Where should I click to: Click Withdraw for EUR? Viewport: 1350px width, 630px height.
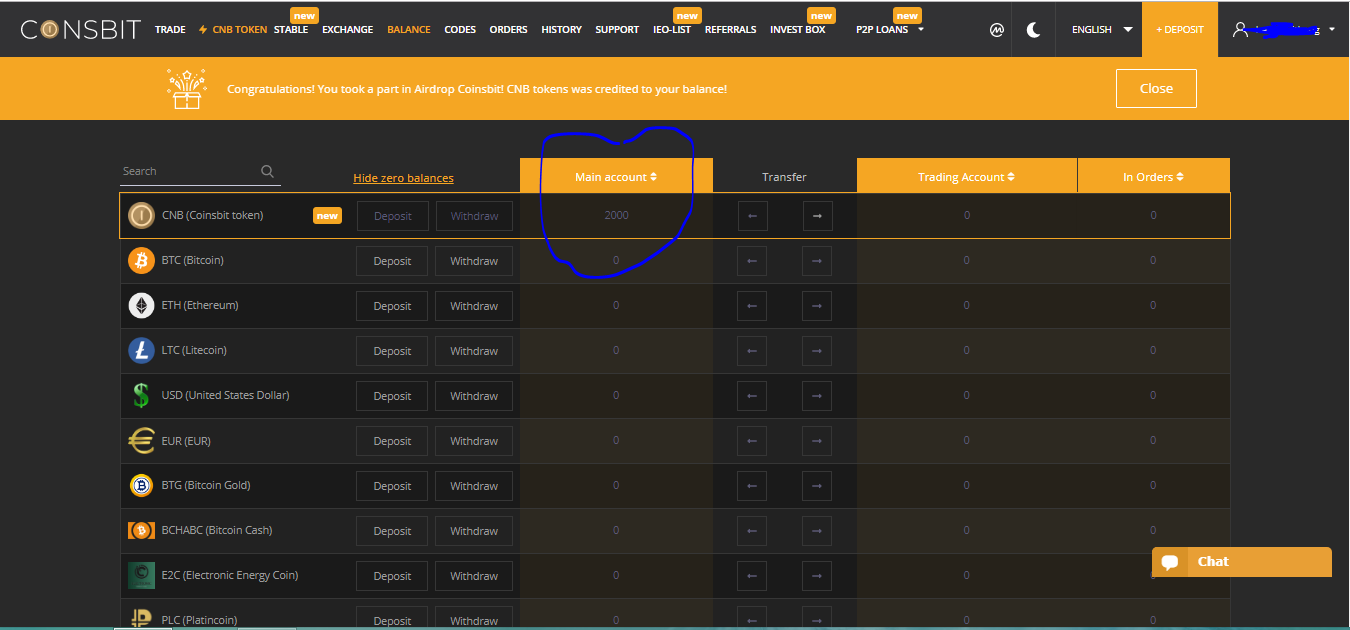click(474, 441)
